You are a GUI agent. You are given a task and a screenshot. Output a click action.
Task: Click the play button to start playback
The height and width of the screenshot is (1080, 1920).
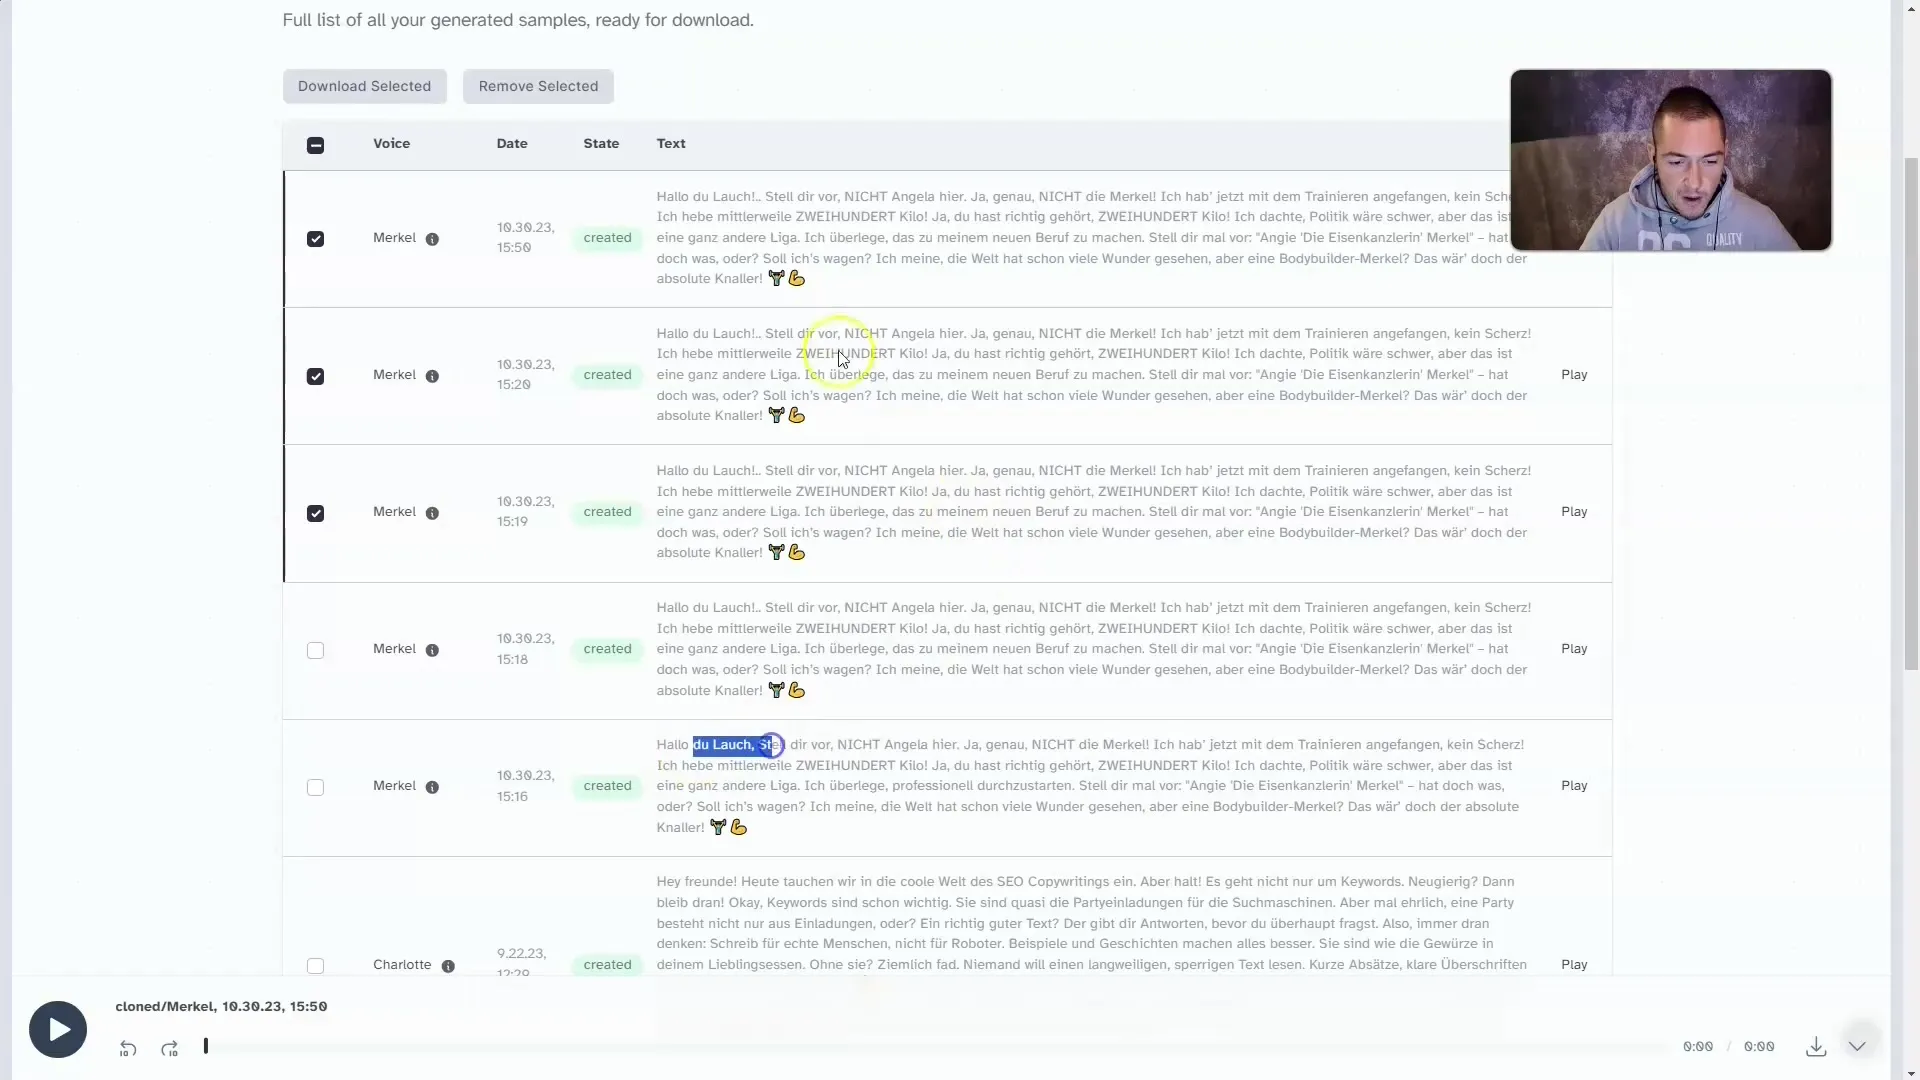coord(58,1029)
